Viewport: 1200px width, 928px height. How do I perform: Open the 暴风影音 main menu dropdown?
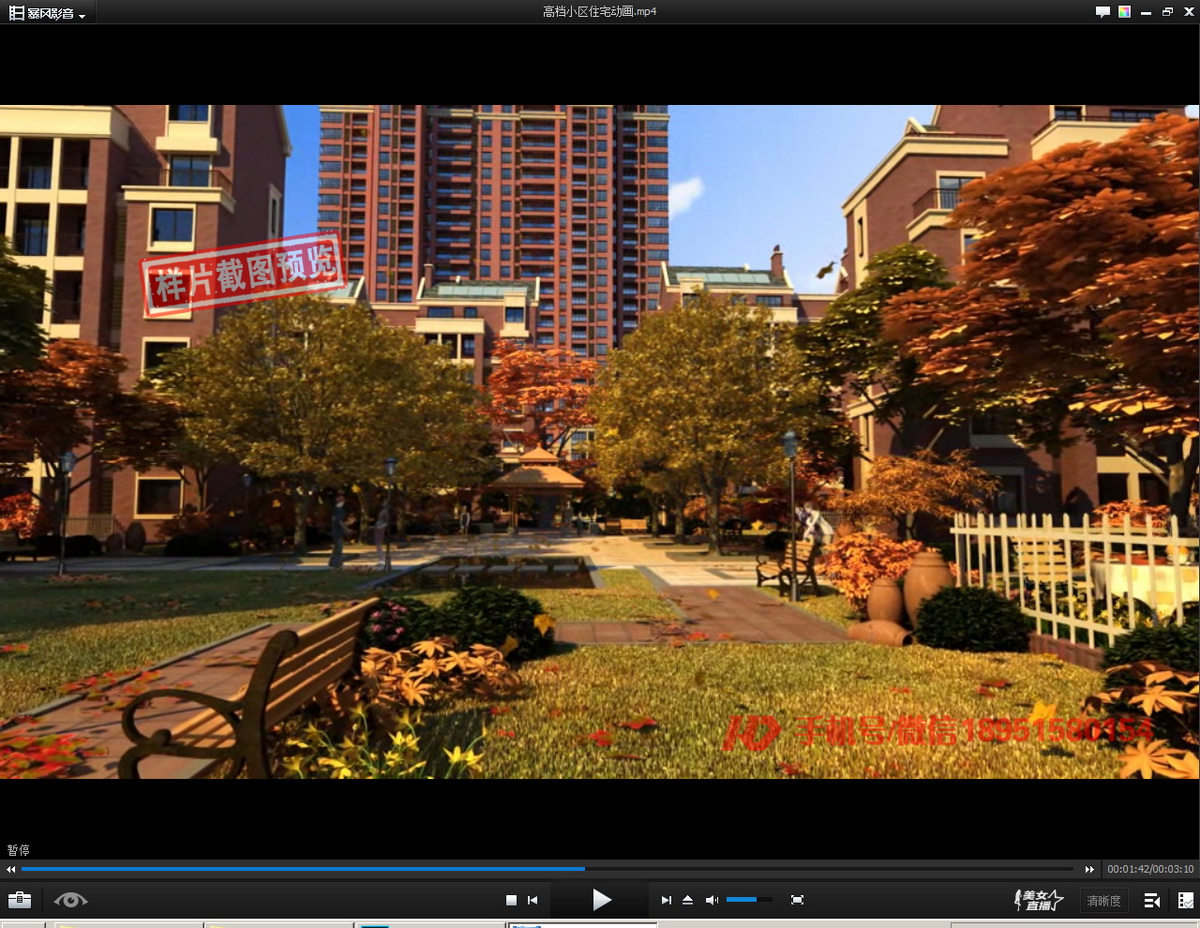48,13
